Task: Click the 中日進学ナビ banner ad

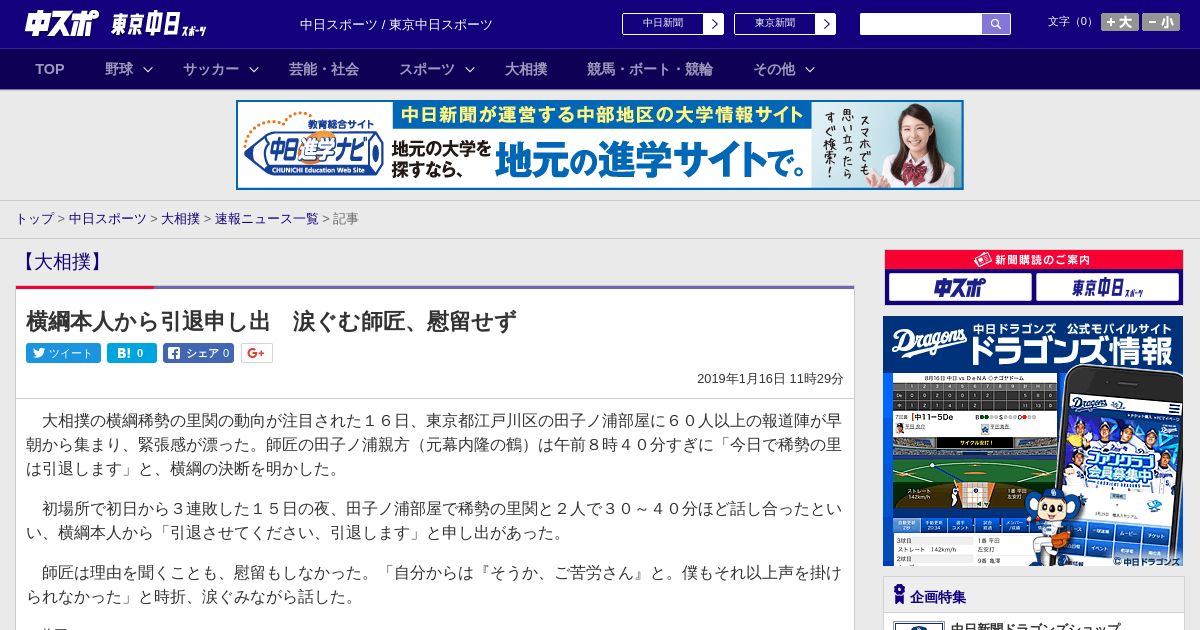Action: click(600, 145)
